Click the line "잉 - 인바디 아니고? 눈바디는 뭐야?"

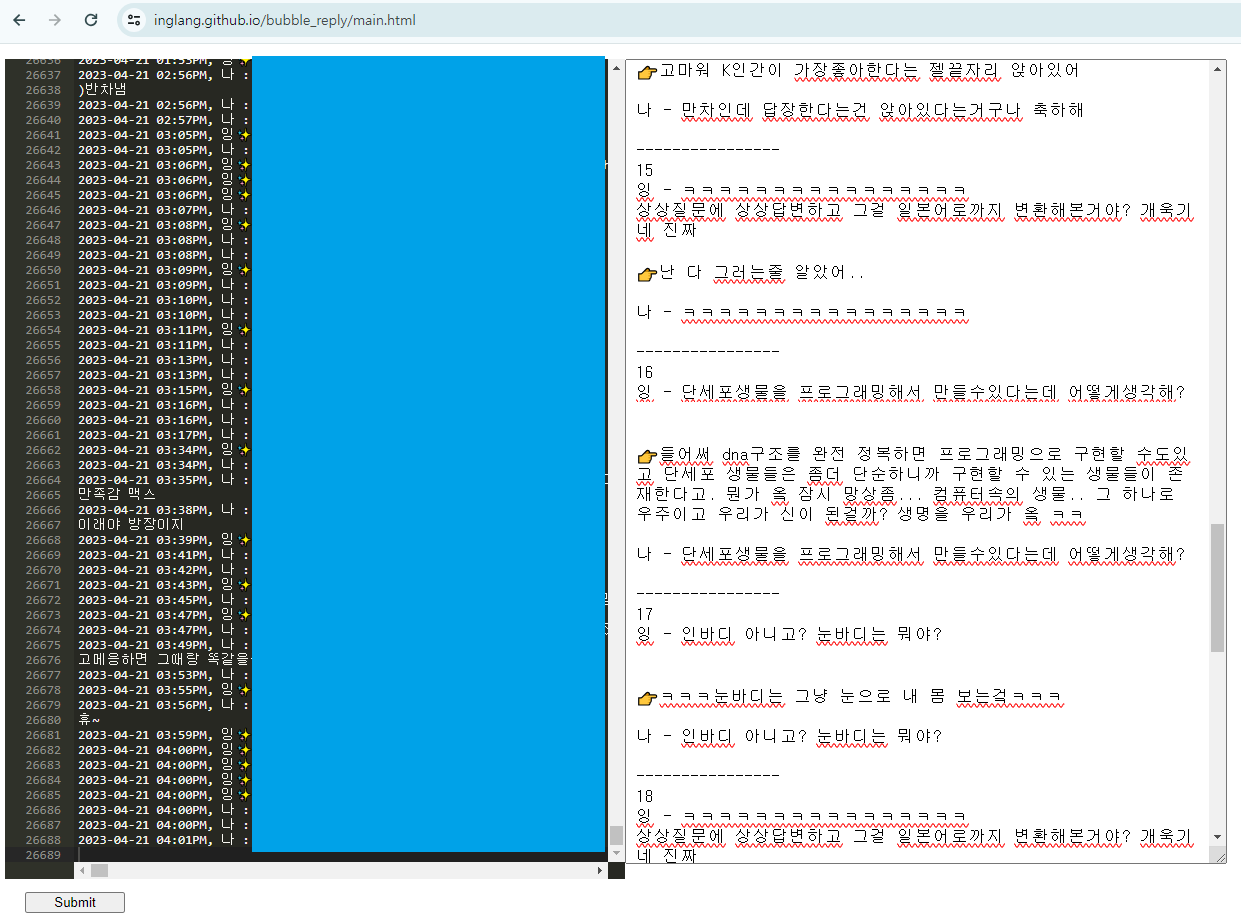coord(789,634)
